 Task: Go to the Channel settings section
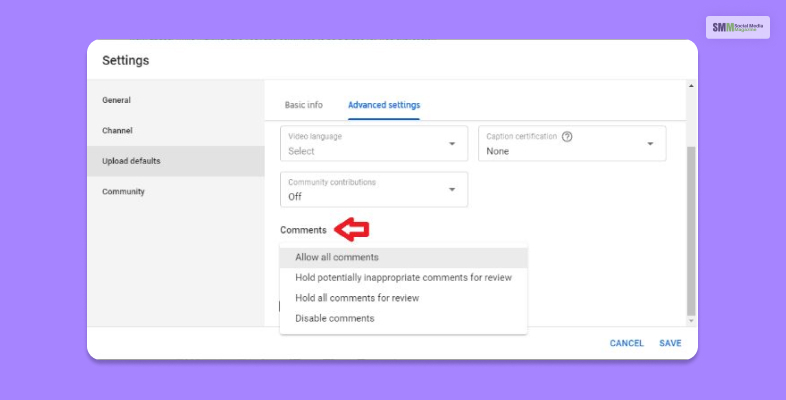pyautogui.click(x=117, y=131)
